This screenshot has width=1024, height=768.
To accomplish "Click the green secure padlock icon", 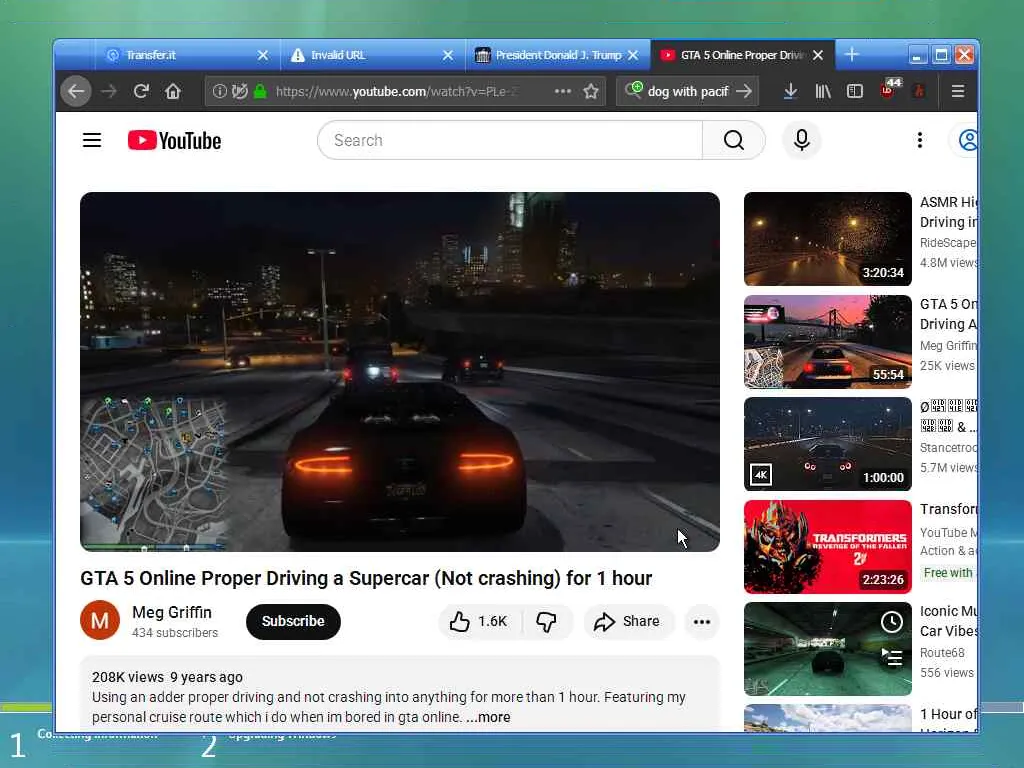I will [x=260, y=91].
